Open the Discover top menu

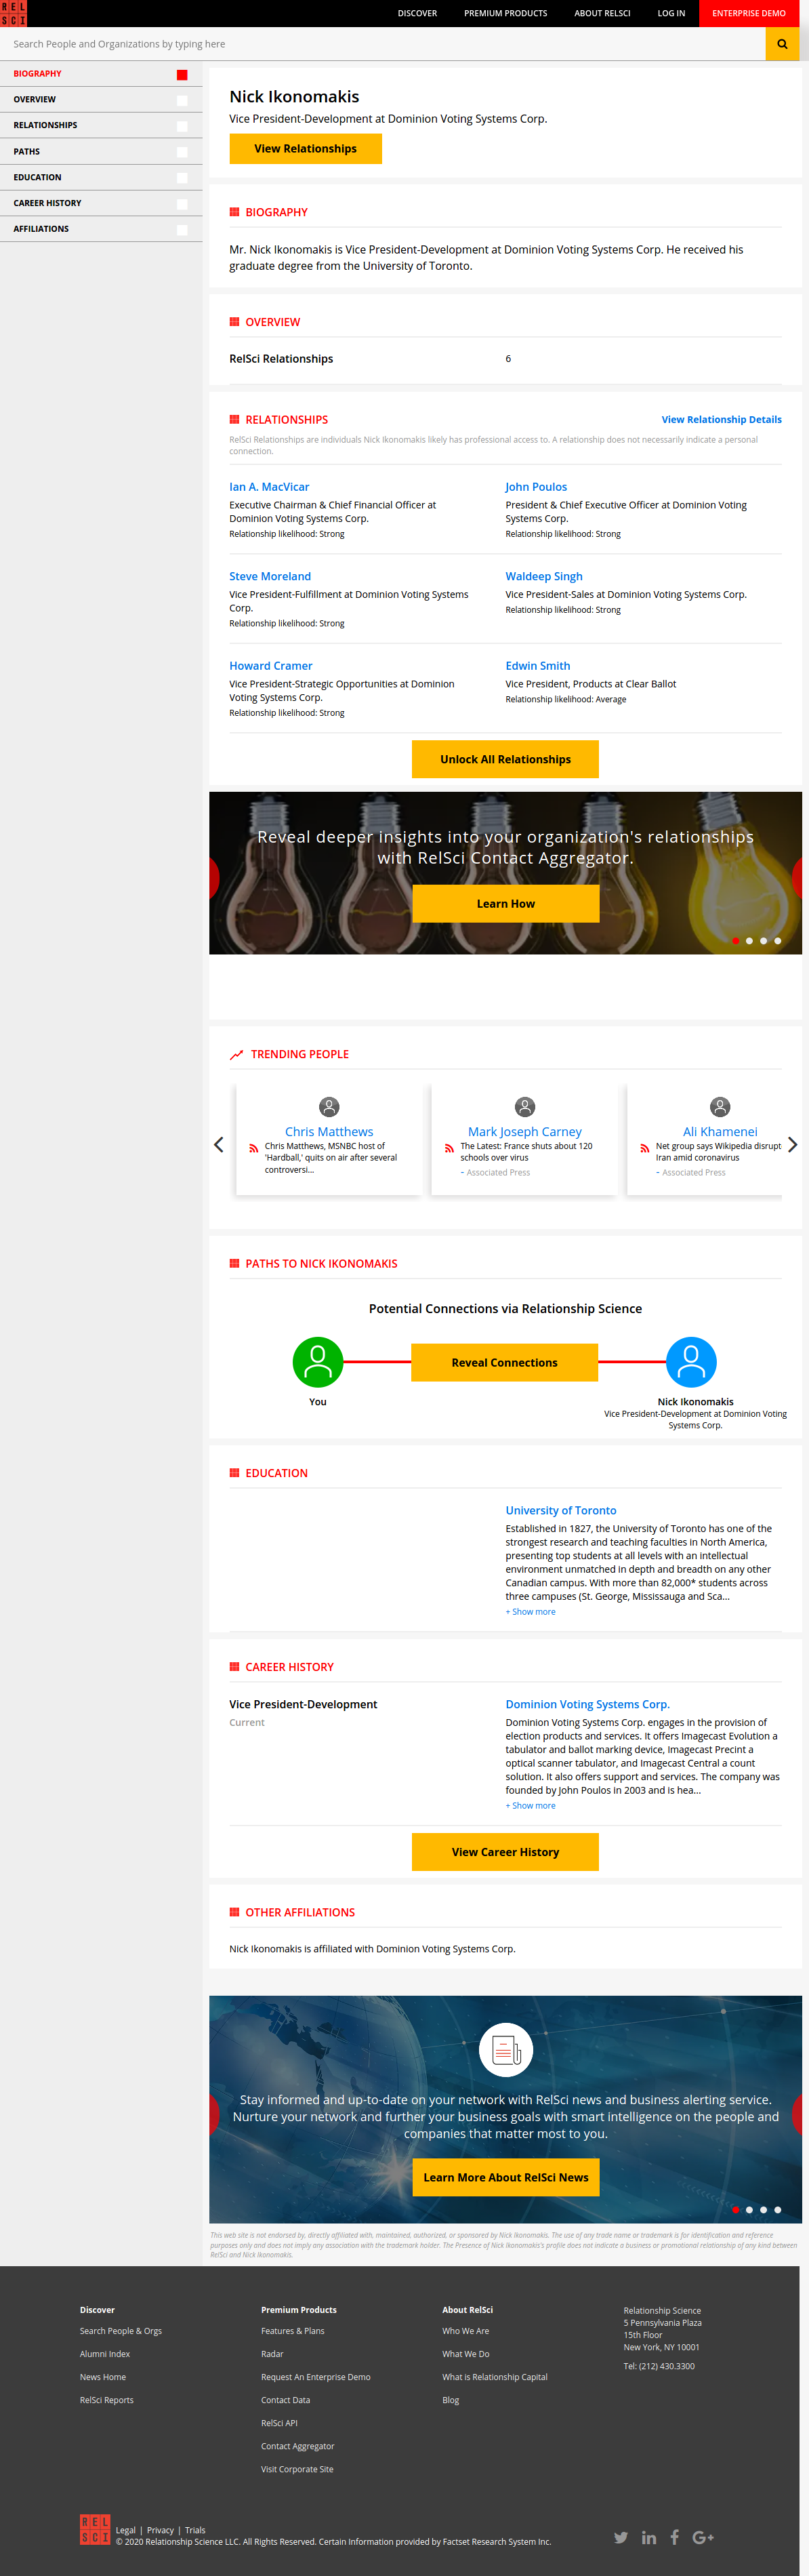[417, 13]
